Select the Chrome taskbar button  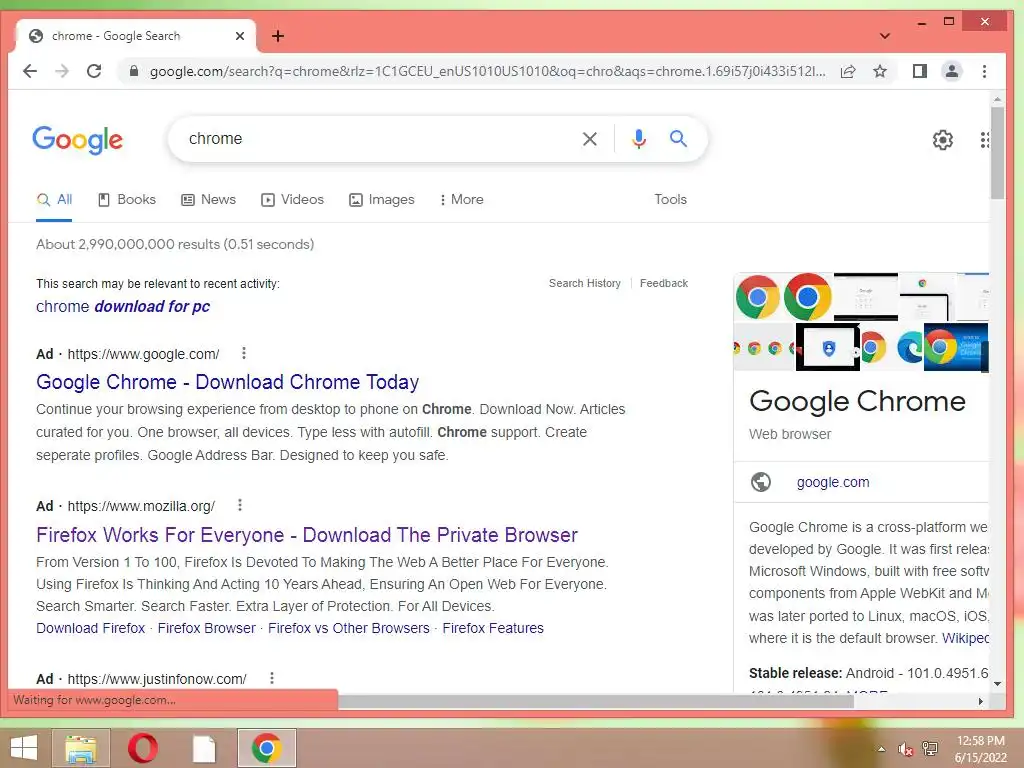266,748
